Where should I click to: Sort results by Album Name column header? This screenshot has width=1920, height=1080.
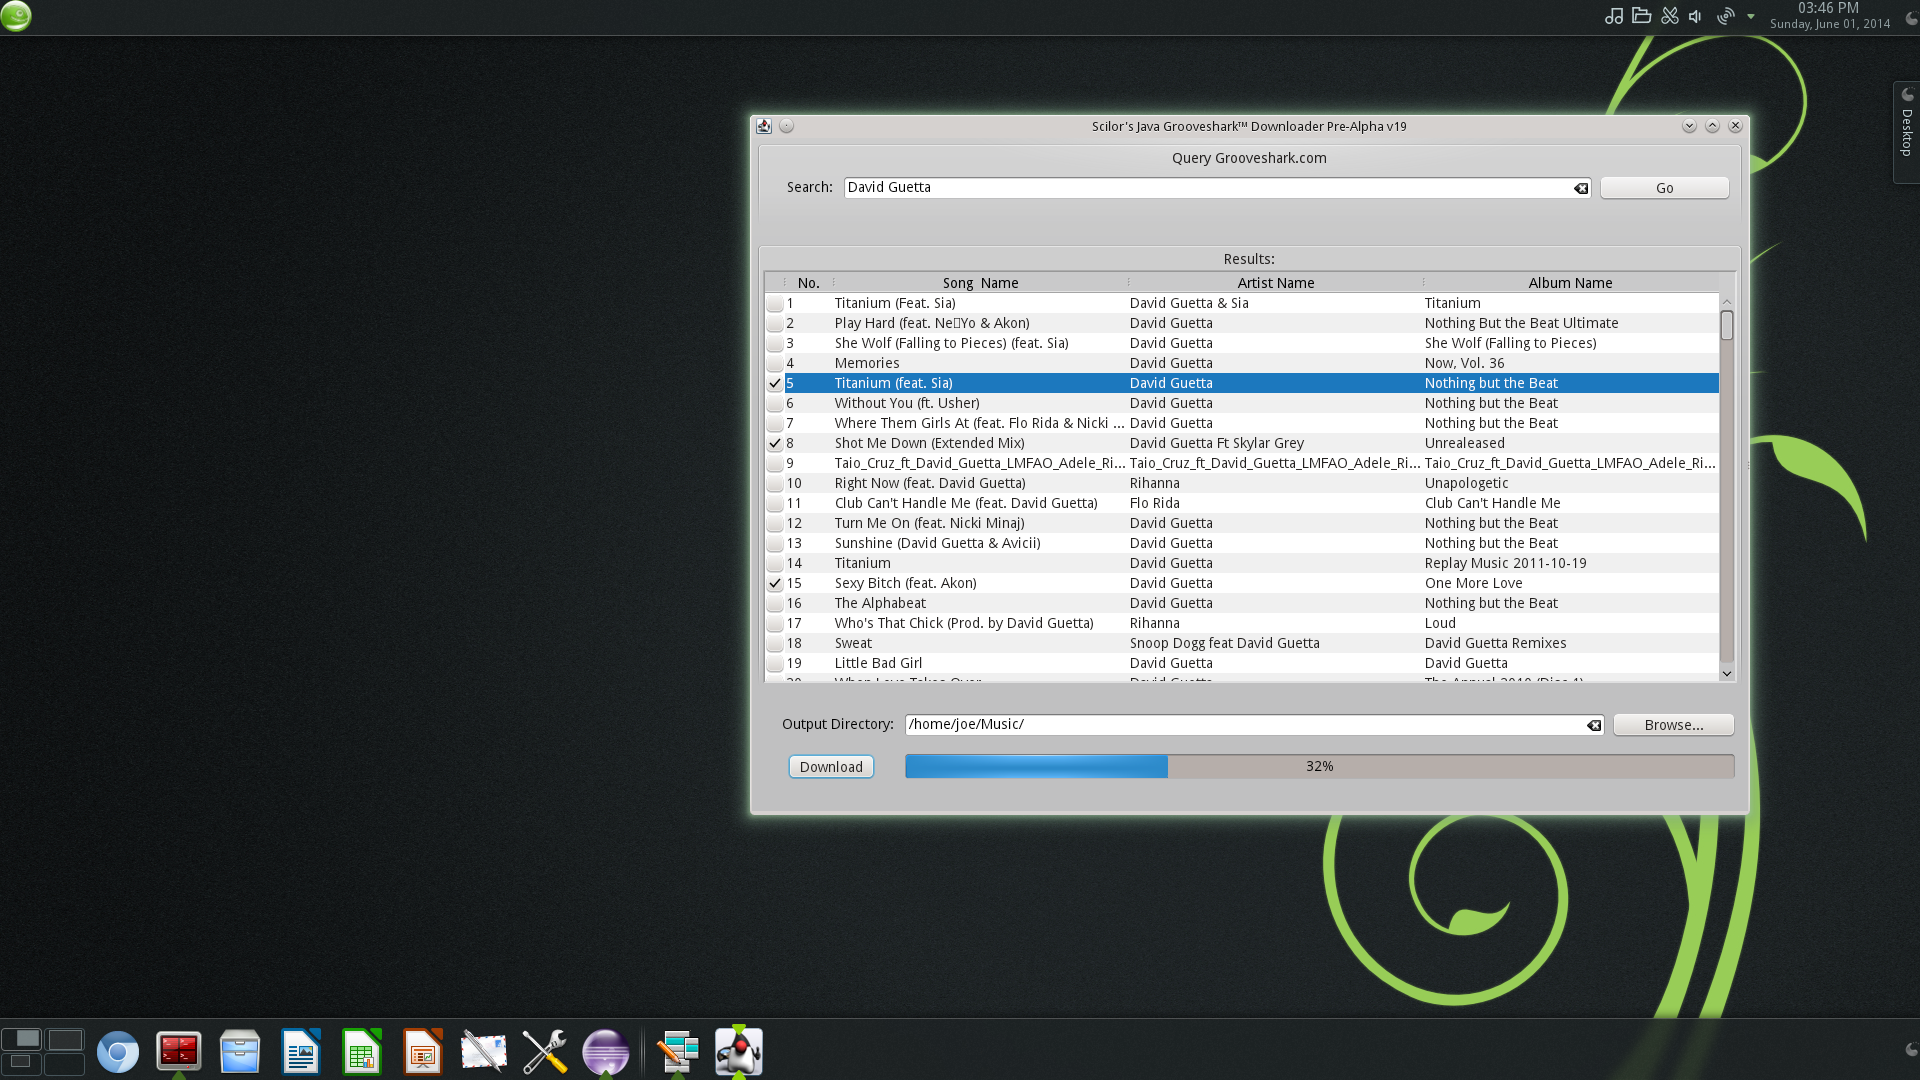click(1570, 283)
